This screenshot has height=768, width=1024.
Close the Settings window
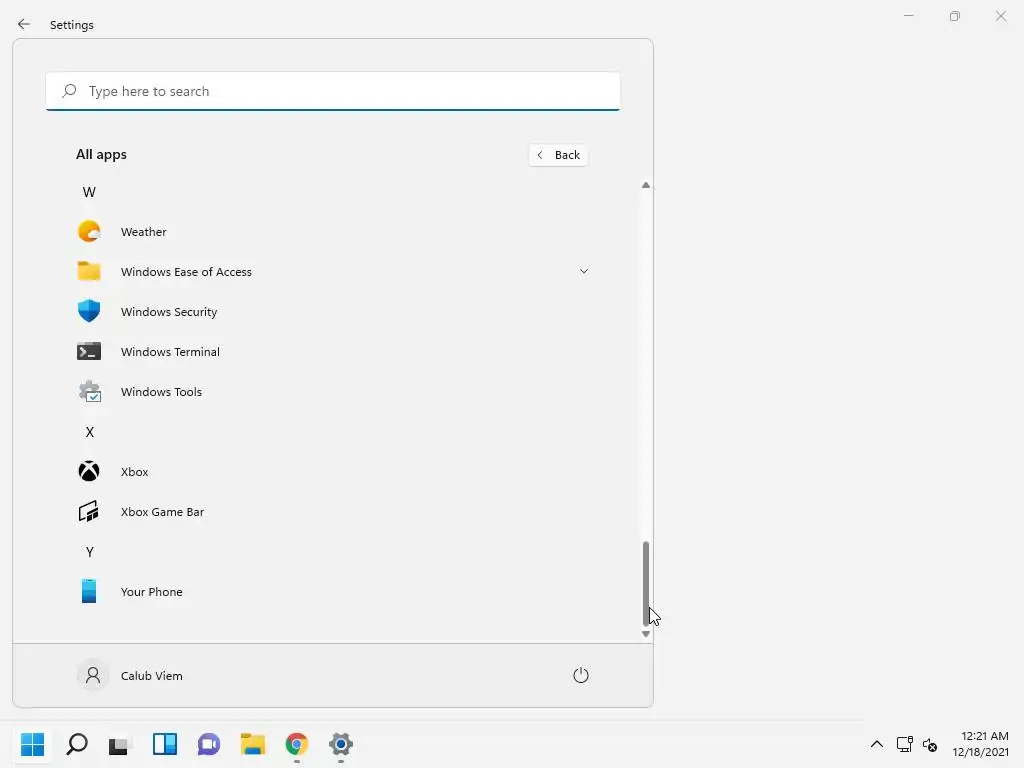pyautogui.click(x=1001, y=16)
